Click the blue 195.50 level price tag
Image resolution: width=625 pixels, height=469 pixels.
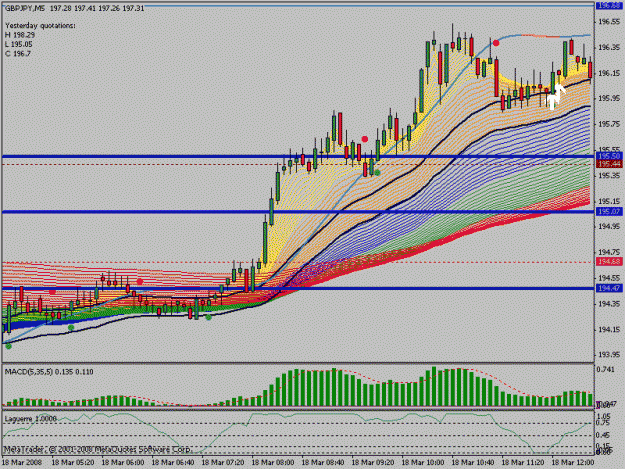click(609, 157)
